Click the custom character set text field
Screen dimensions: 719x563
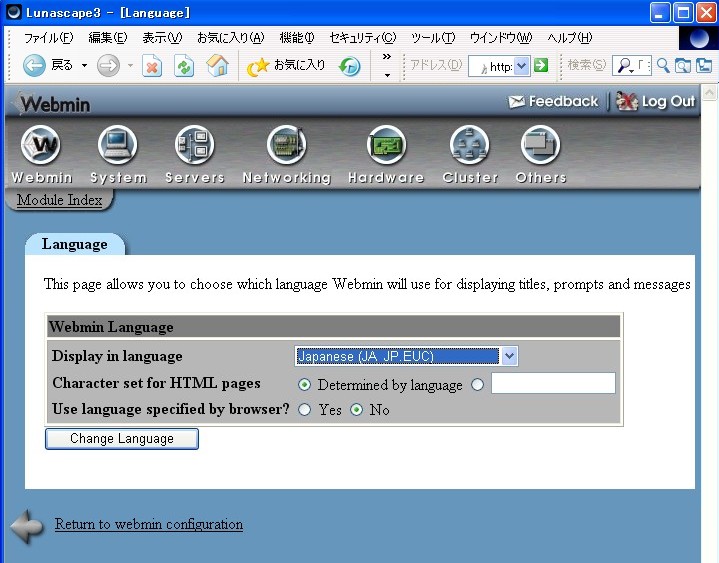[x=553, y=383]
